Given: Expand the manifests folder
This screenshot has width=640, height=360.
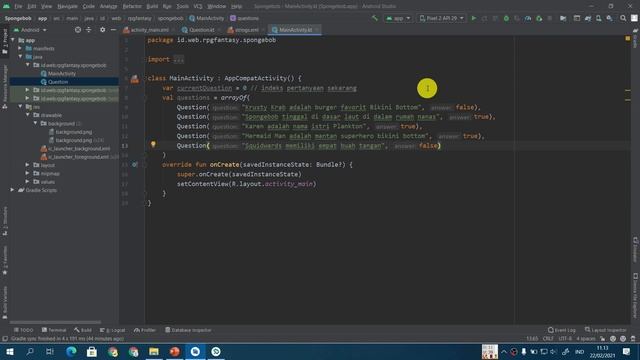Looking at the screenshot, I should click(x=20, y=49).
